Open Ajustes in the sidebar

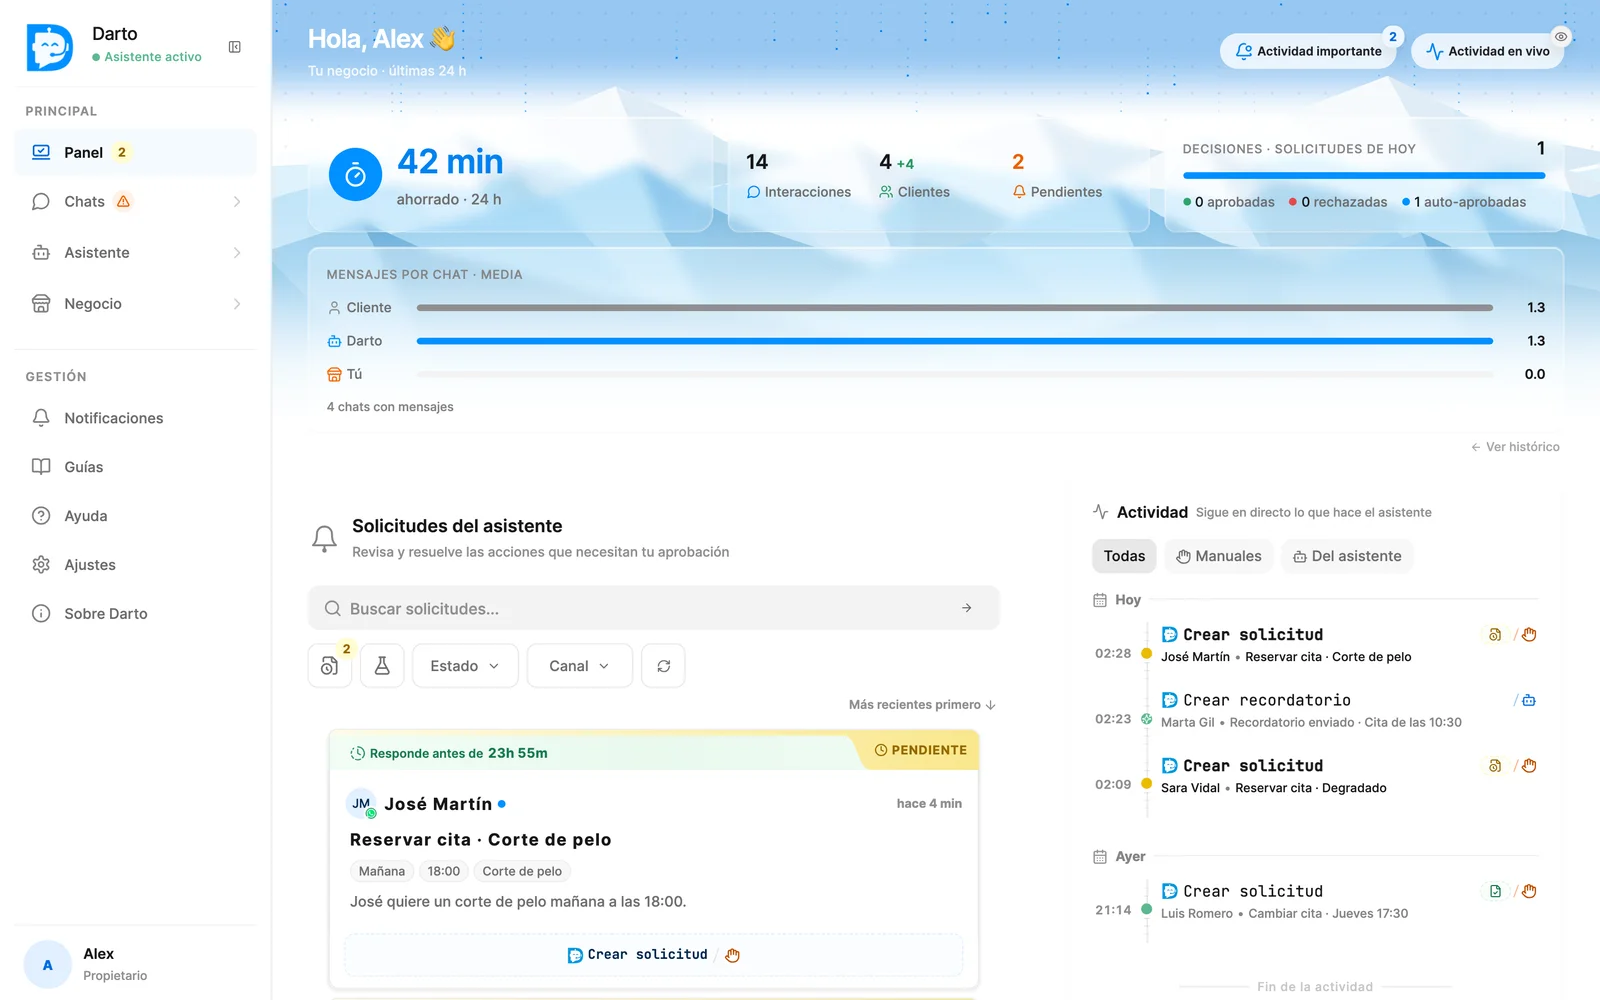tap(135, 565)
